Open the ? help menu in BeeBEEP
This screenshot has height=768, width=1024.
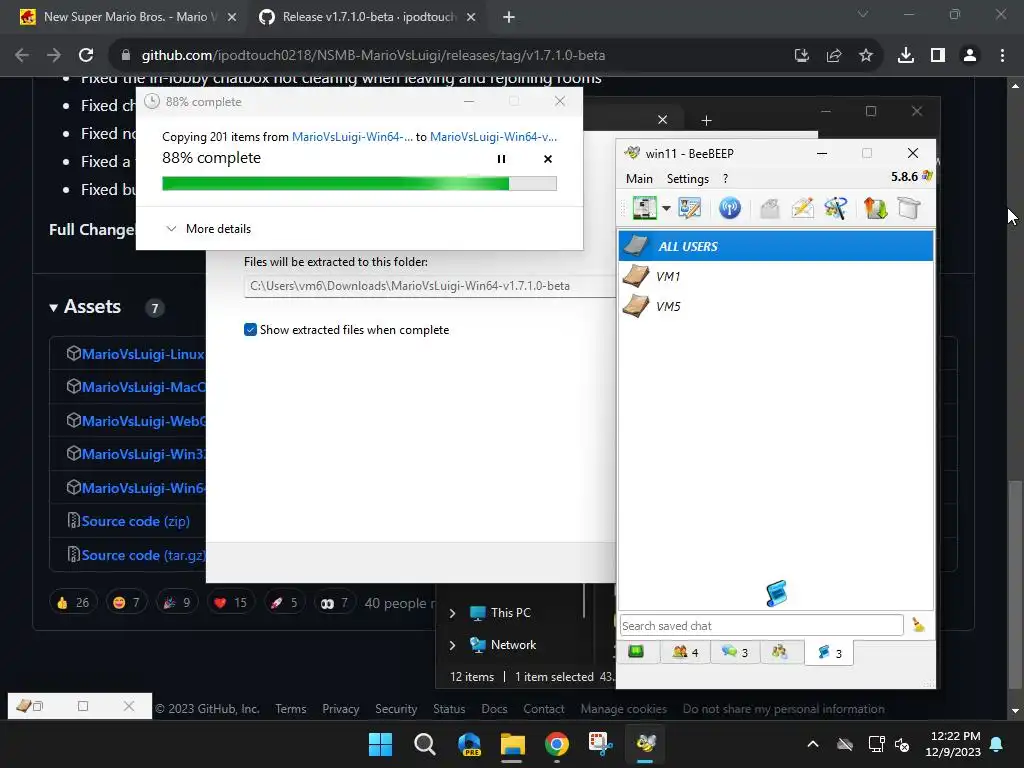pyautogui.click(x=725, y=178)
